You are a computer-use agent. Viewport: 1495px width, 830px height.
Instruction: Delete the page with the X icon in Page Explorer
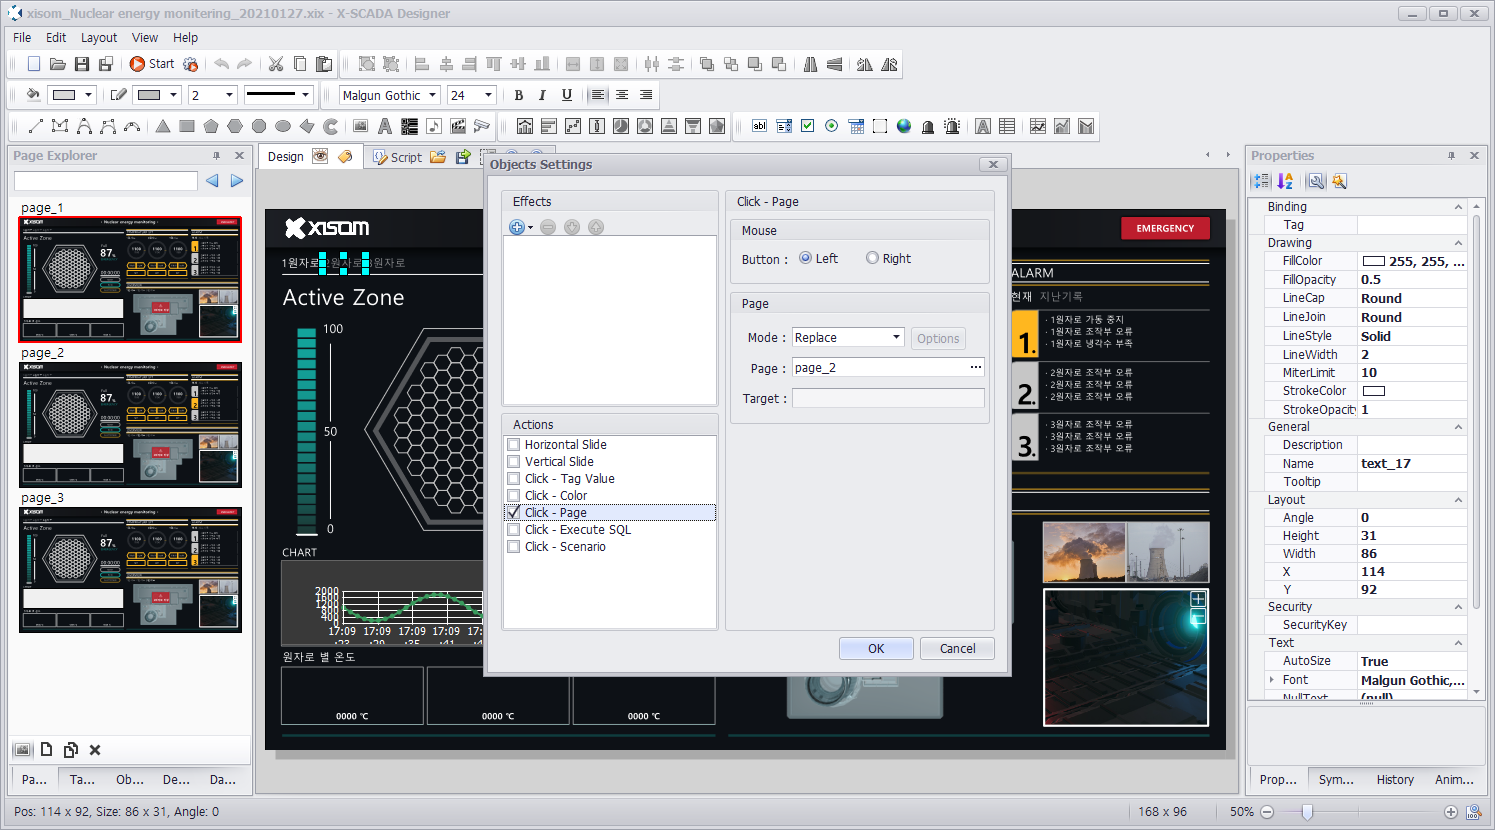coord(95,750)
